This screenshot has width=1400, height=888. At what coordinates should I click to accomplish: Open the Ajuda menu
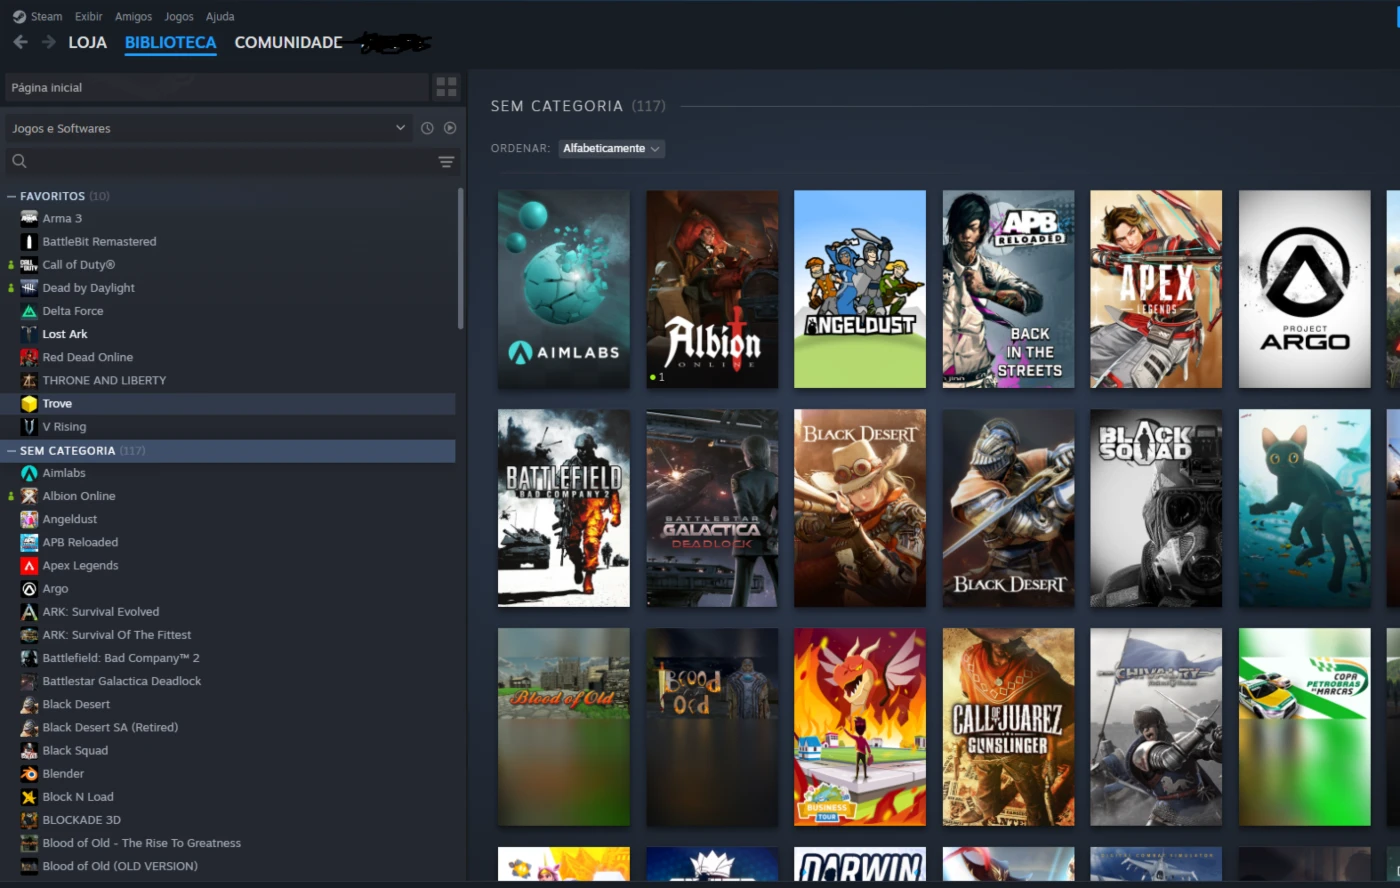pos(220,16)
